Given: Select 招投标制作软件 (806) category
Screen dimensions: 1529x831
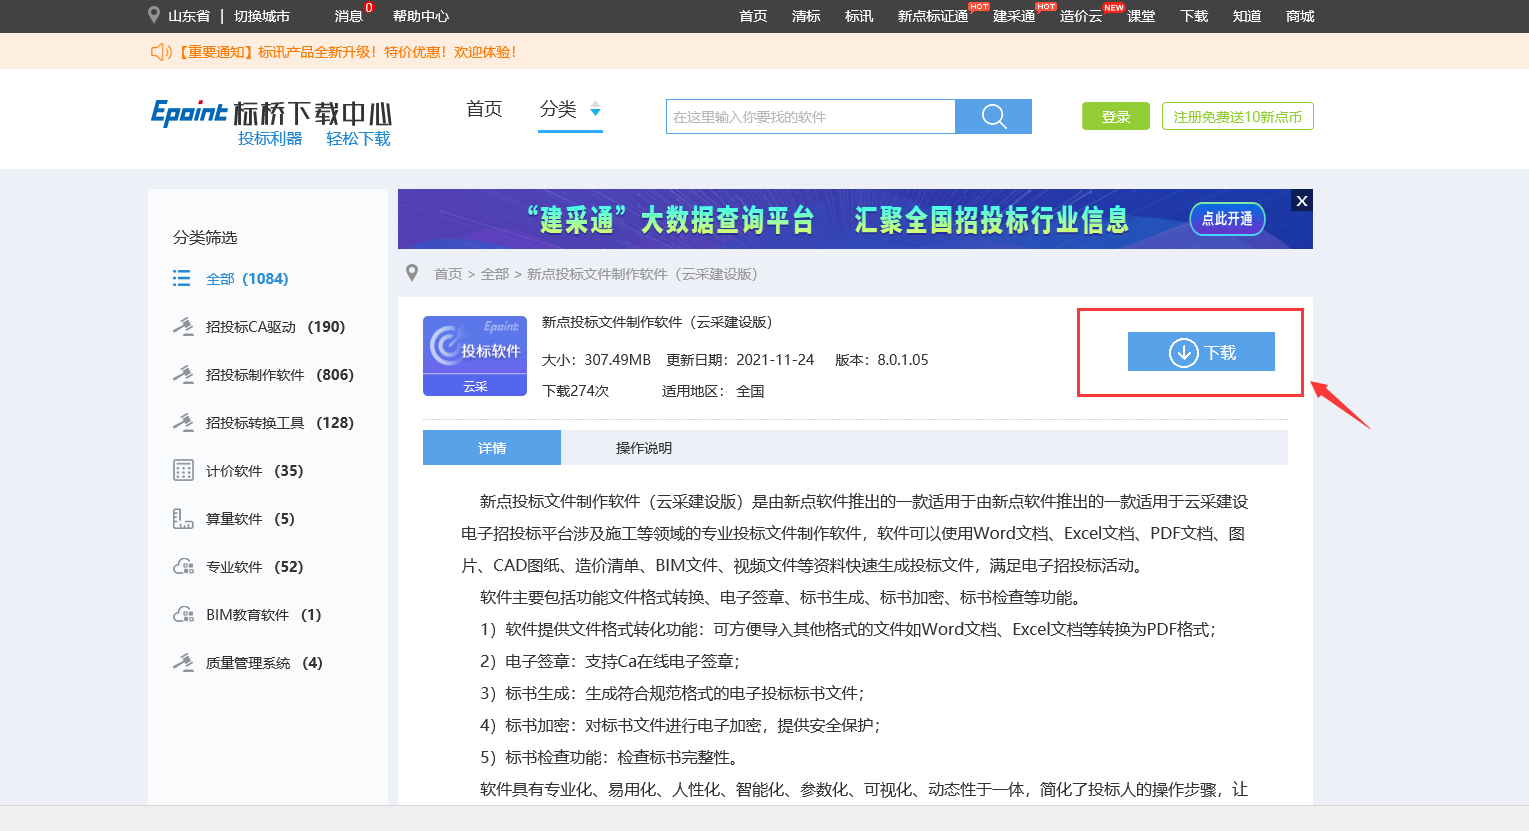Looking at the screenshot, I should coord(280,374).
